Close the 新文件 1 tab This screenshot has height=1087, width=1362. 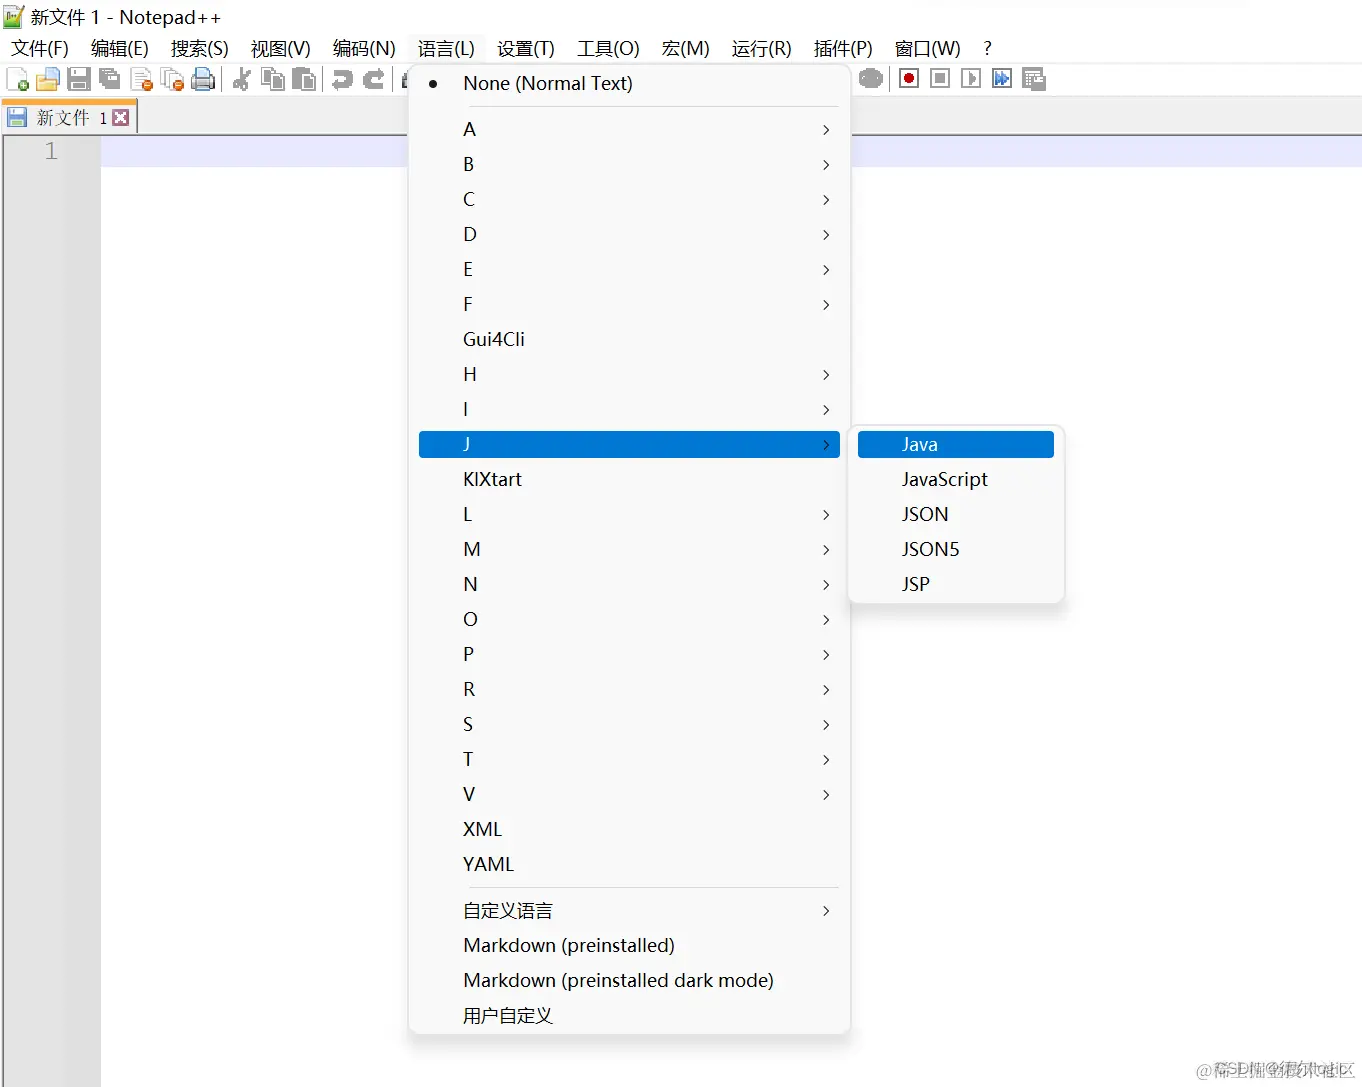tap(121, 117)
